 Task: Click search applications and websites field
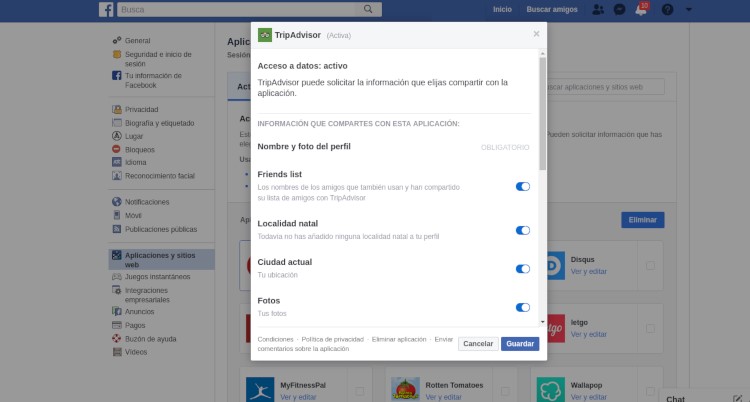click(605, 87)
